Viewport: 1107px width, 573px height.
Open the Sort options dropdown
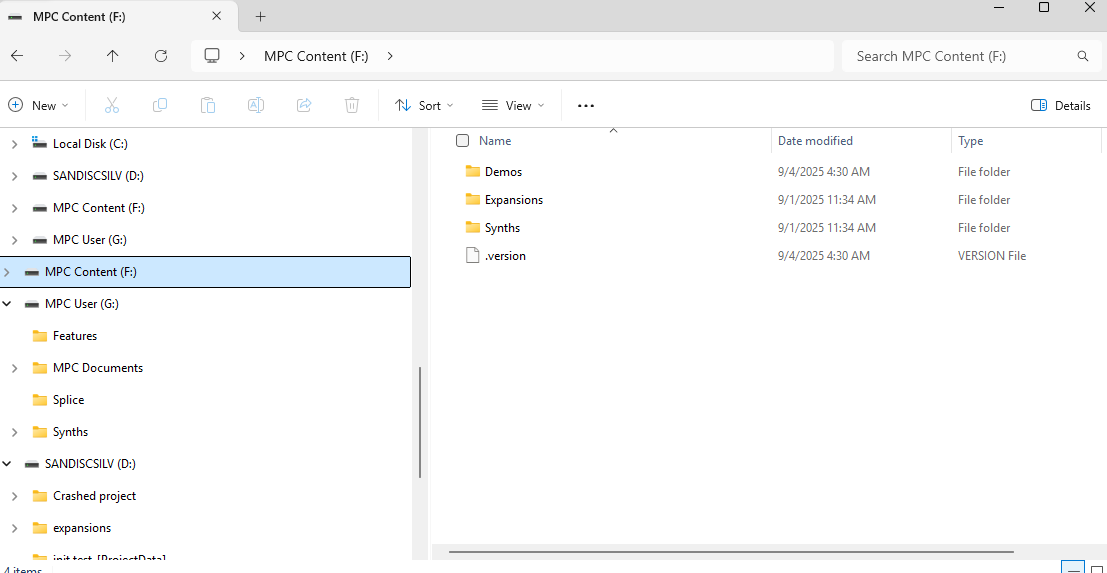[x=424, y=106]
